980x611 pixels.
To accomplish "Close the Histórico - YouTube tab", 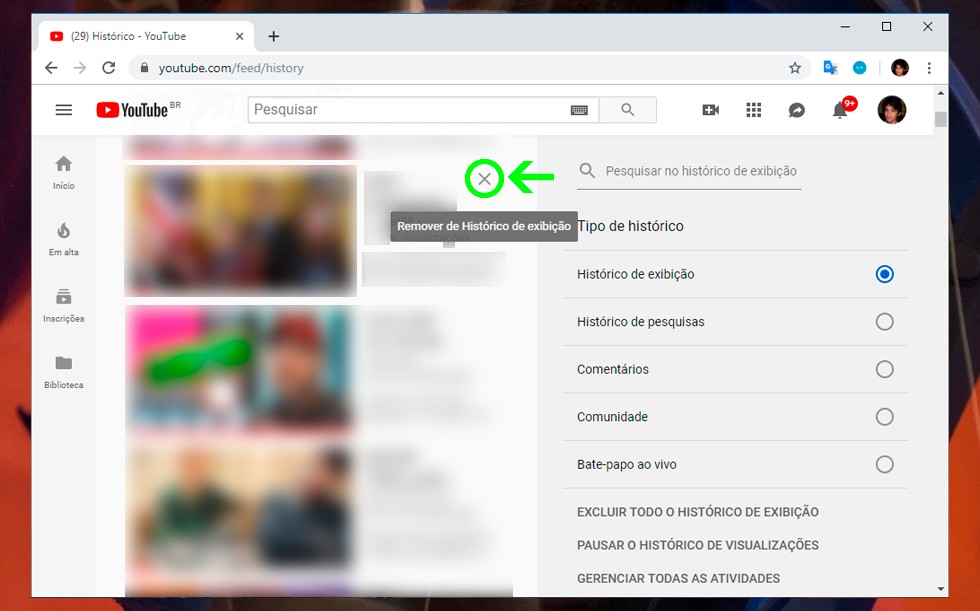I will click(239, 36).
